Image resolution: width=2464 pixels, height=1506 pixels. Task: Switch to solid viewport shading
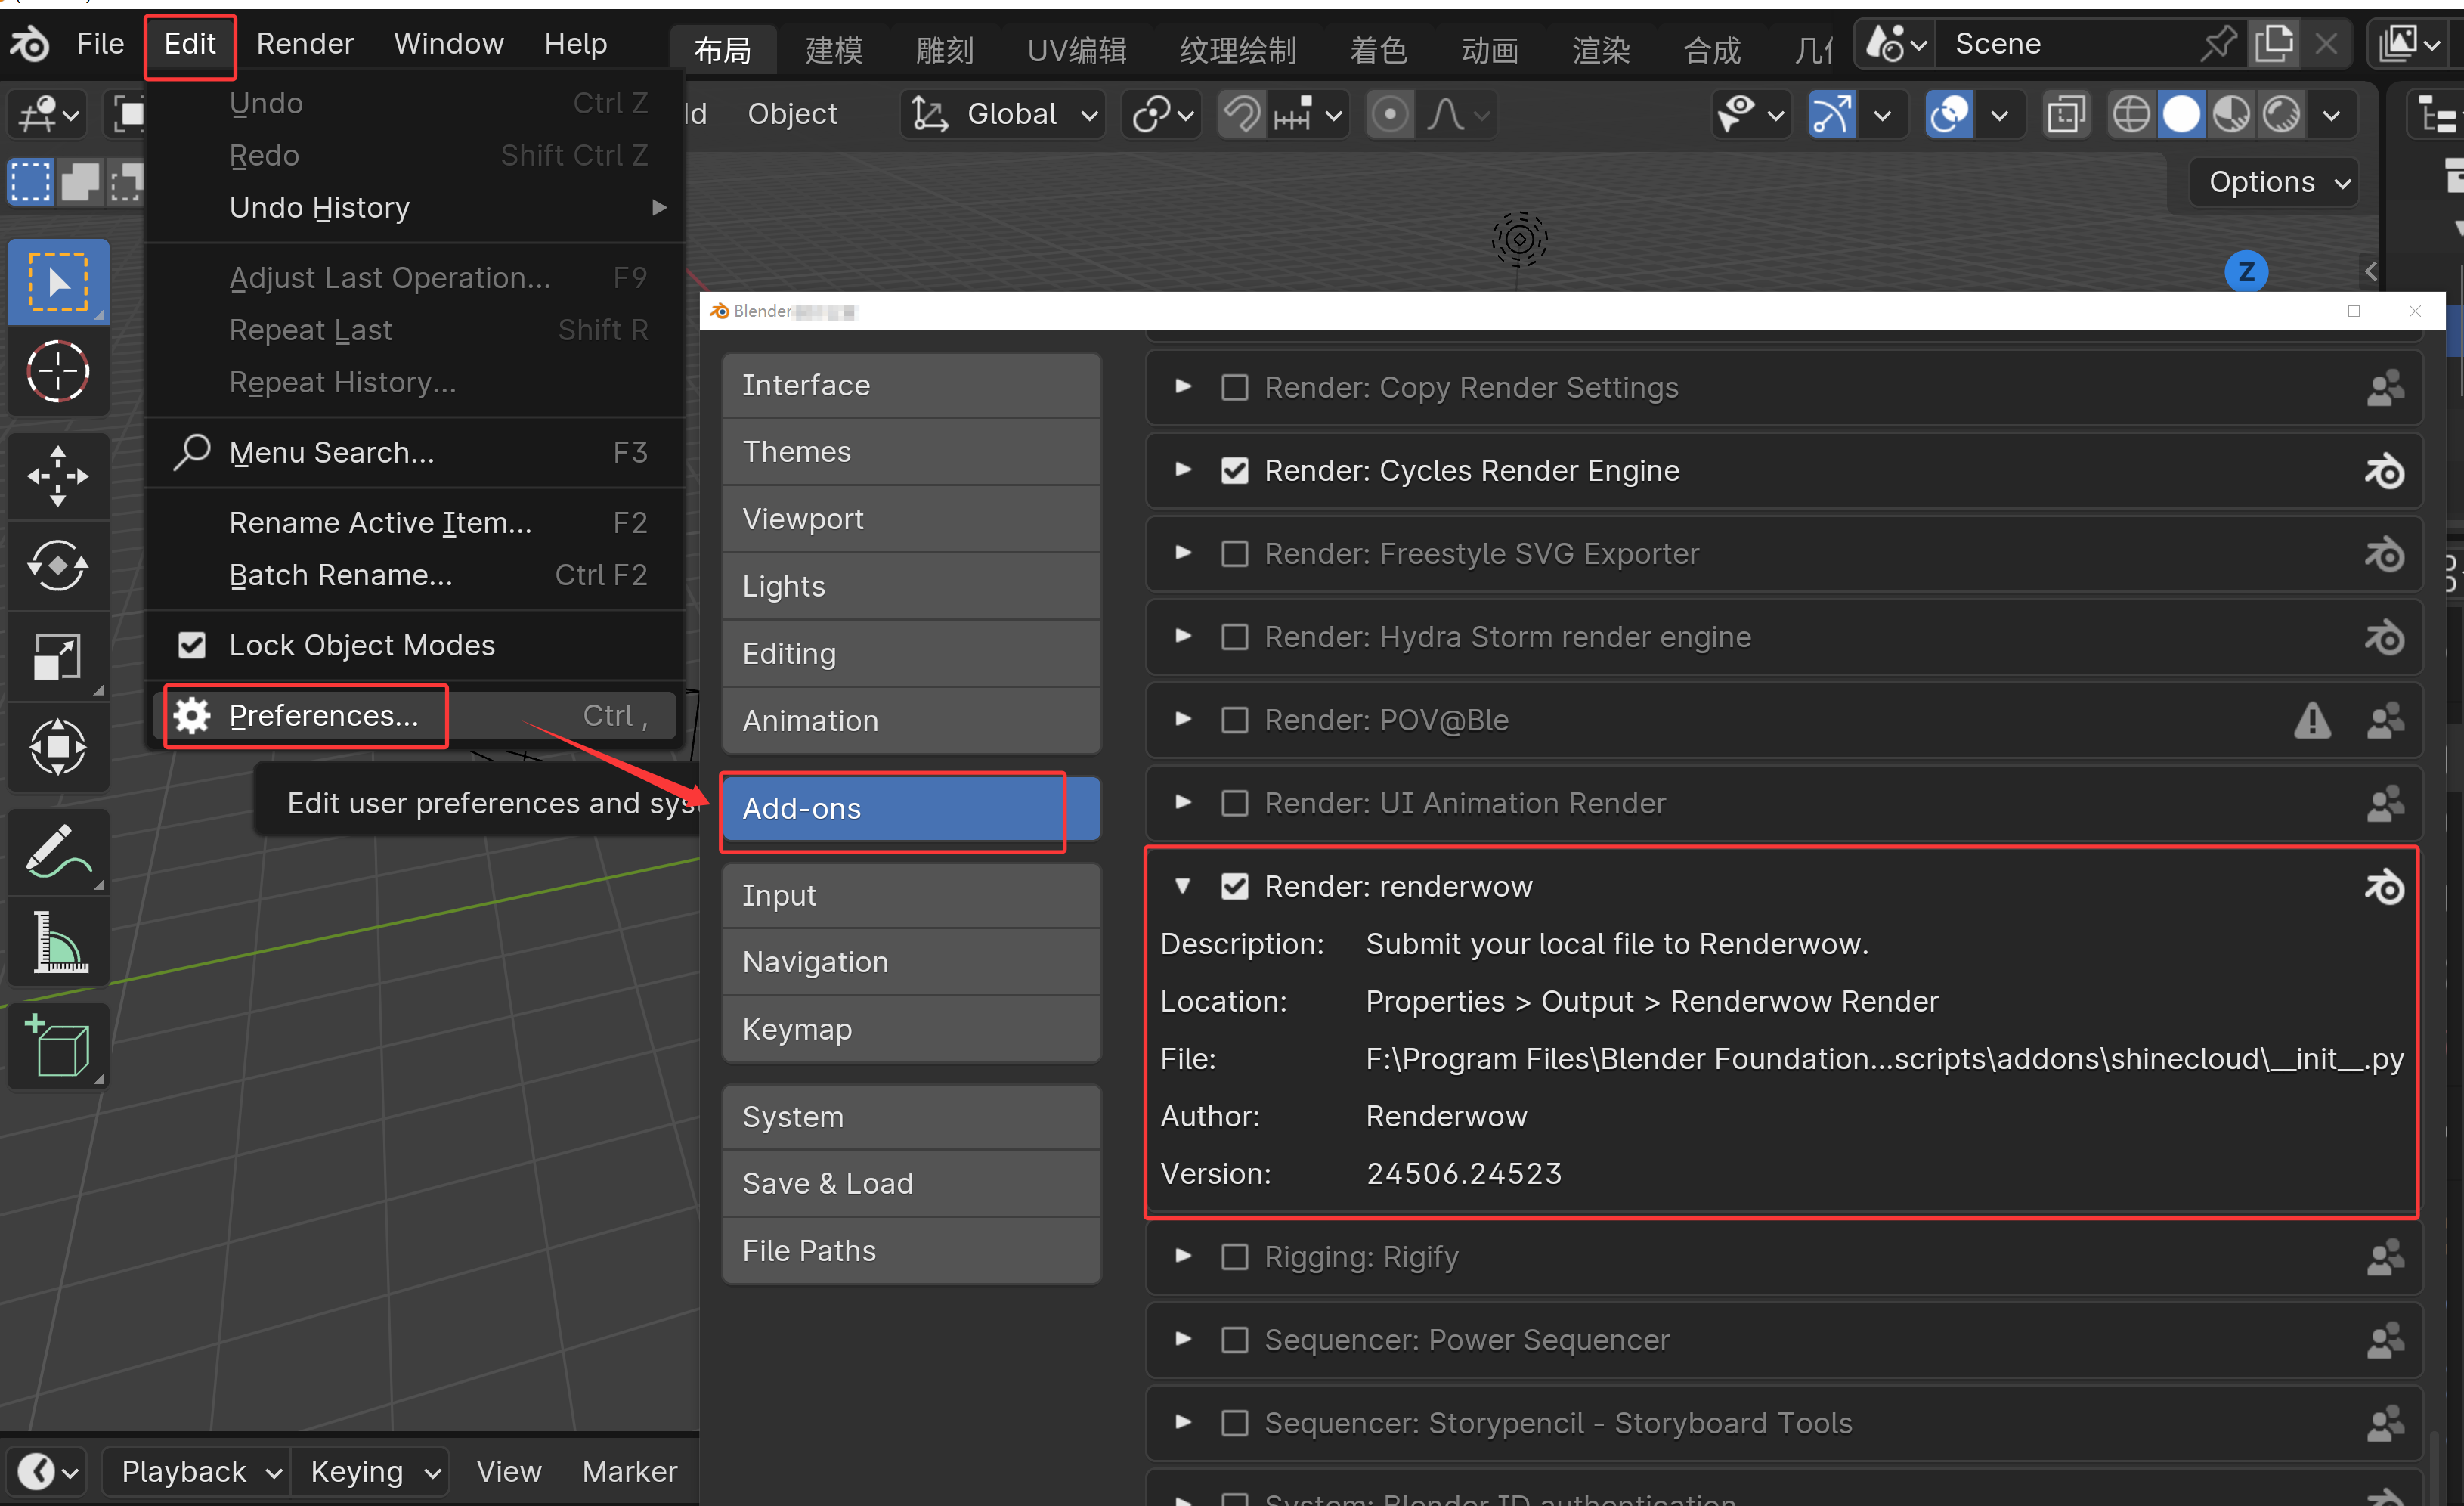(x=2181, y=114)
